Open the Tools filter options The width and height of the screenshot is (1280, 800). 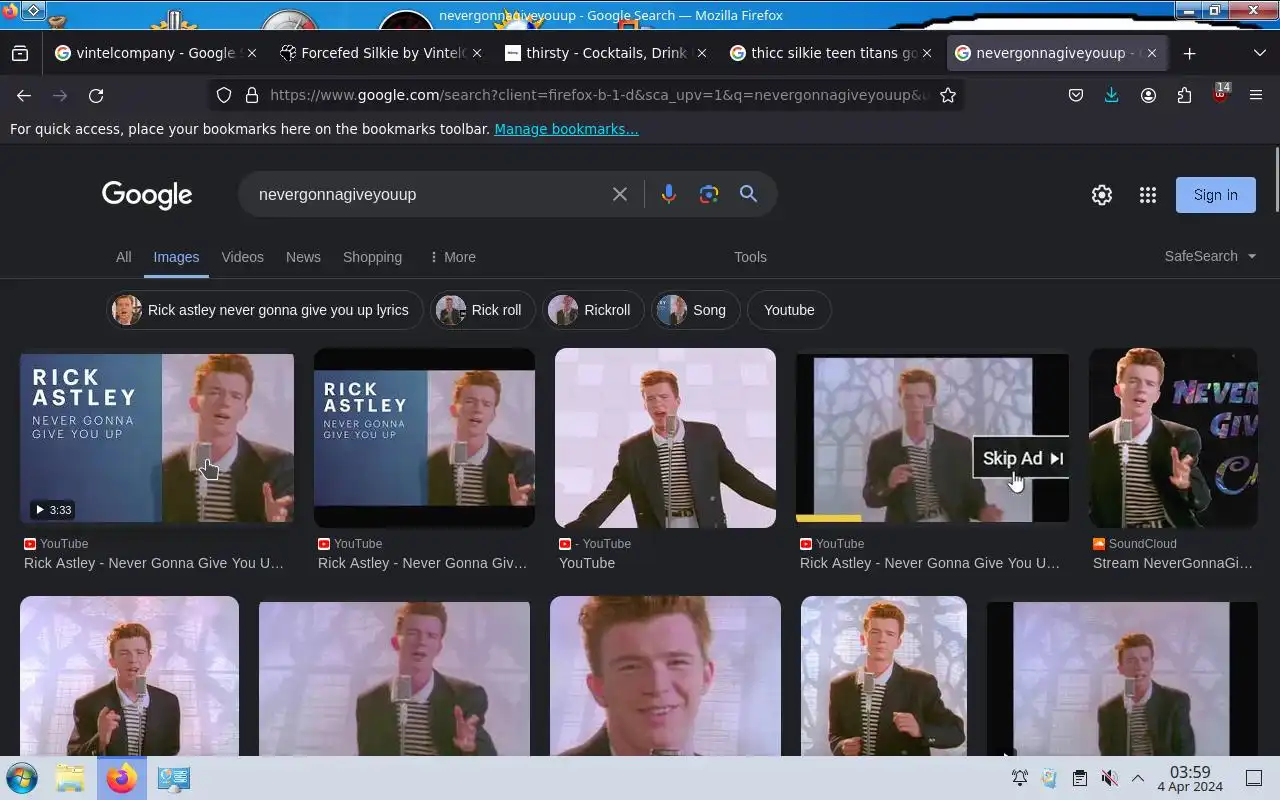point(750,257)
